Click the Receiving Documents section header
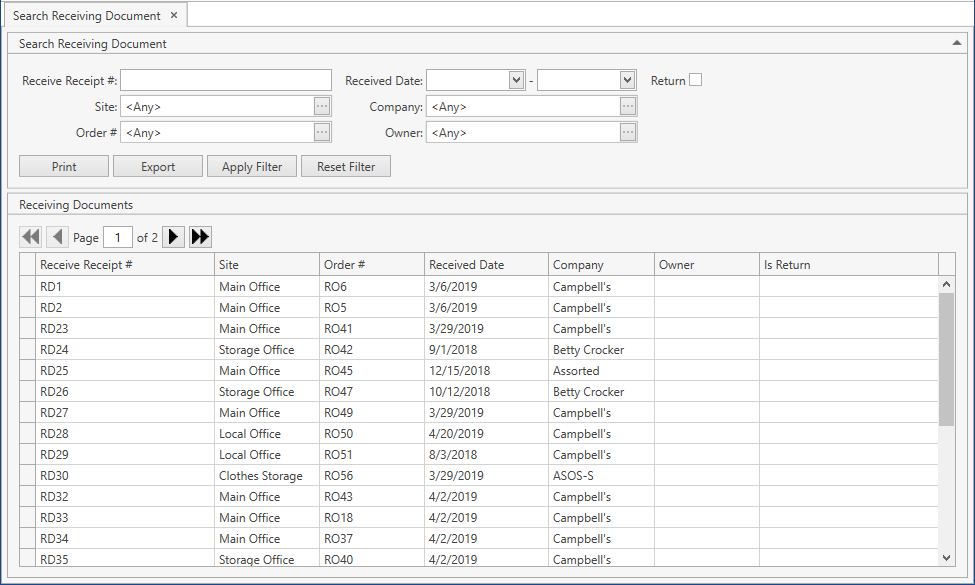Image resolution: width=975 pixels, height=585 pixels. (75, 204)
